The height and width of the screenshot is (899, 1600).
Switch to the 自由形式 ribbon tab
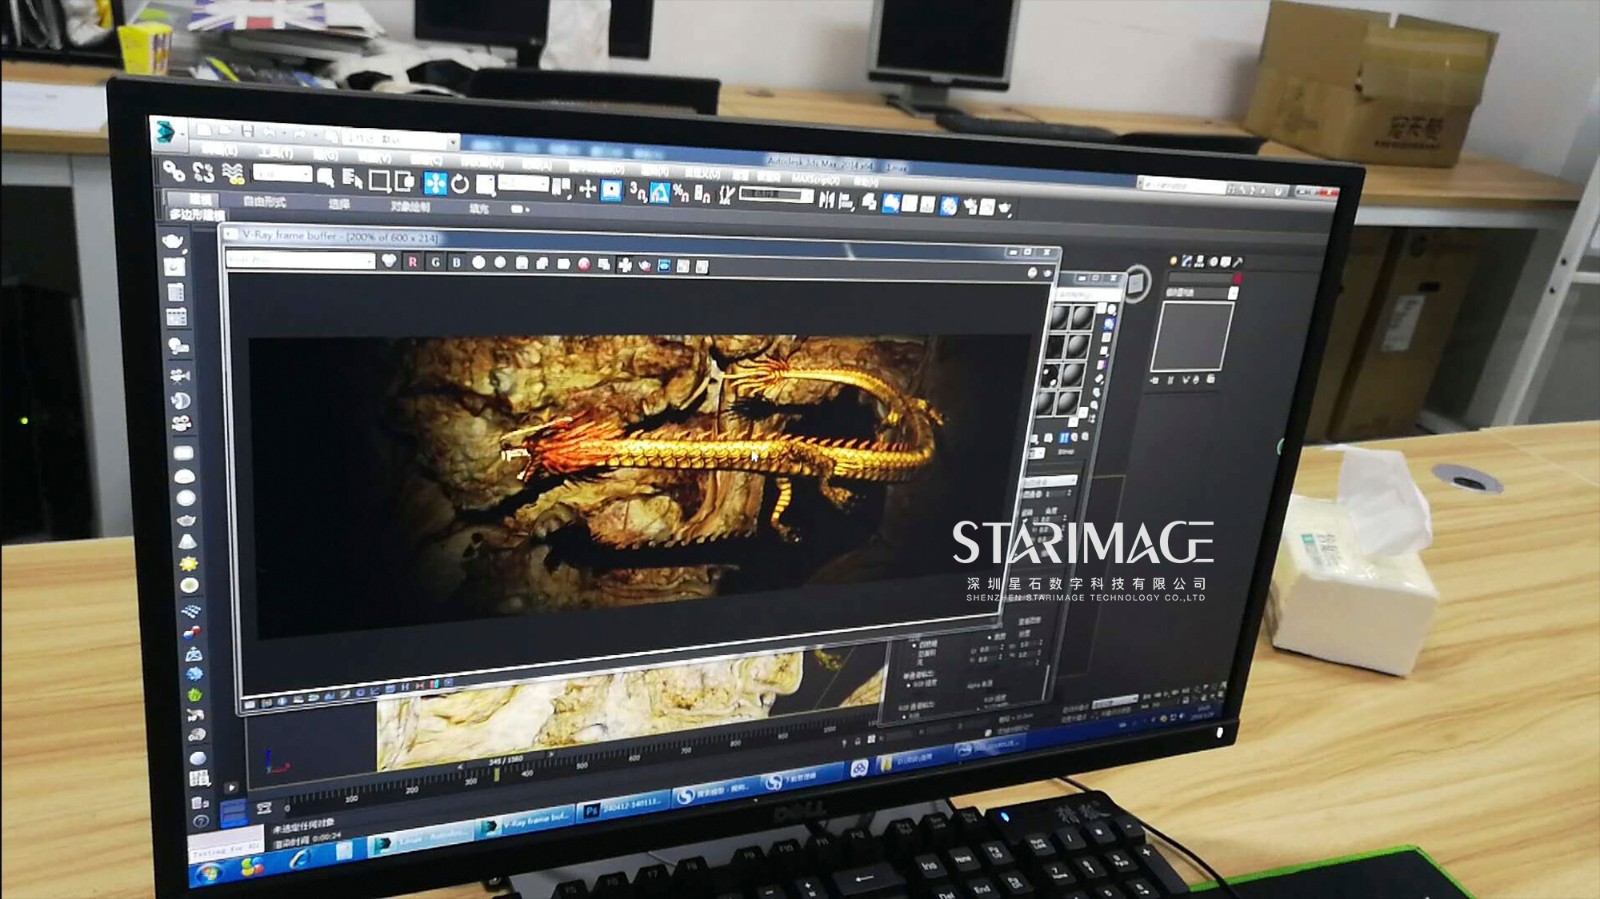pyautogui.click(x=264, y=202)
